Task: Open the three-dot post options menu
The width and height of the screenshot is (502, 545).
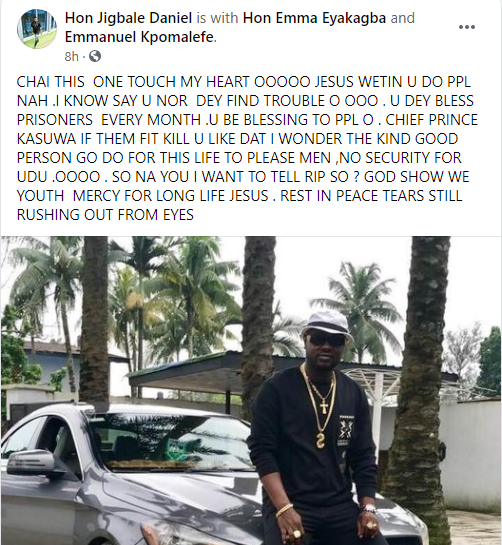Action: coord(467,27)
